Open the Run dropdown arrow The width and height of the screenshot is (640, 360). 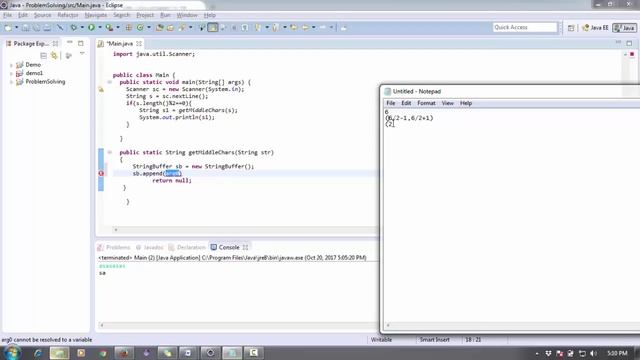coord(100,28)
